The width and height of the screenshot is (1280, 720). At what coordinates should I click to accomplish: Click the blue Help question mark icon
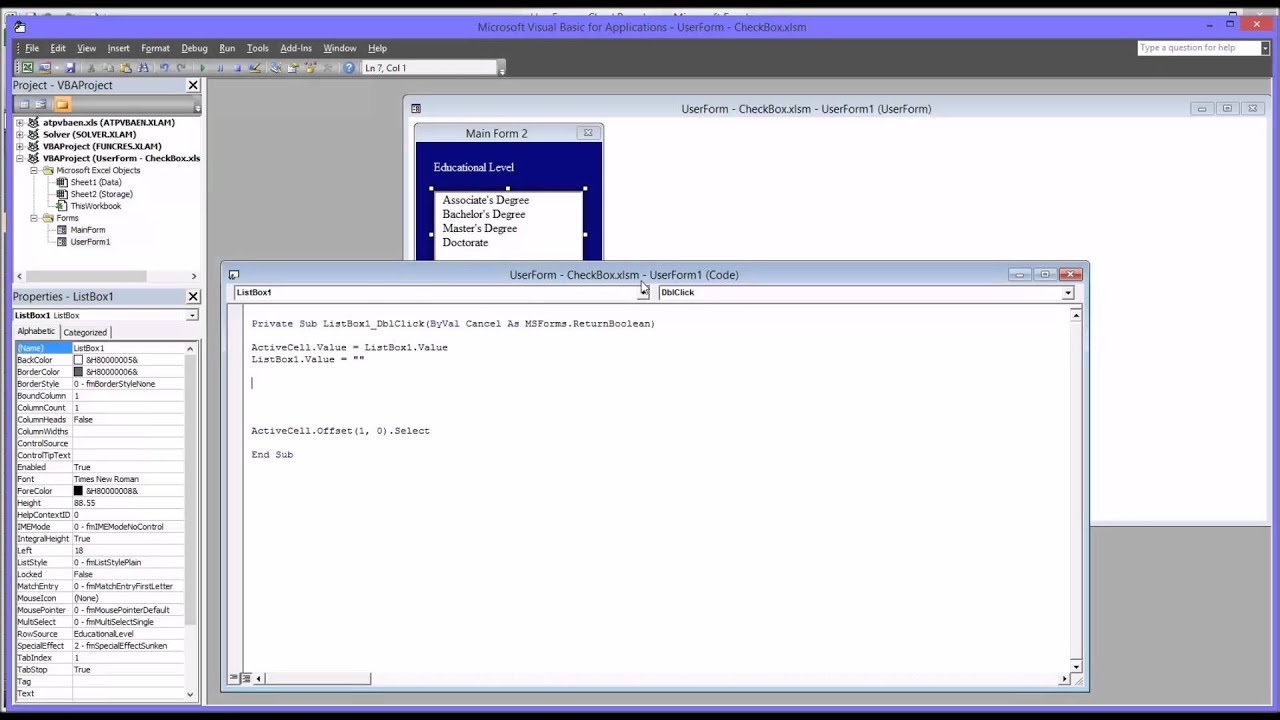(x=349, y=68)
